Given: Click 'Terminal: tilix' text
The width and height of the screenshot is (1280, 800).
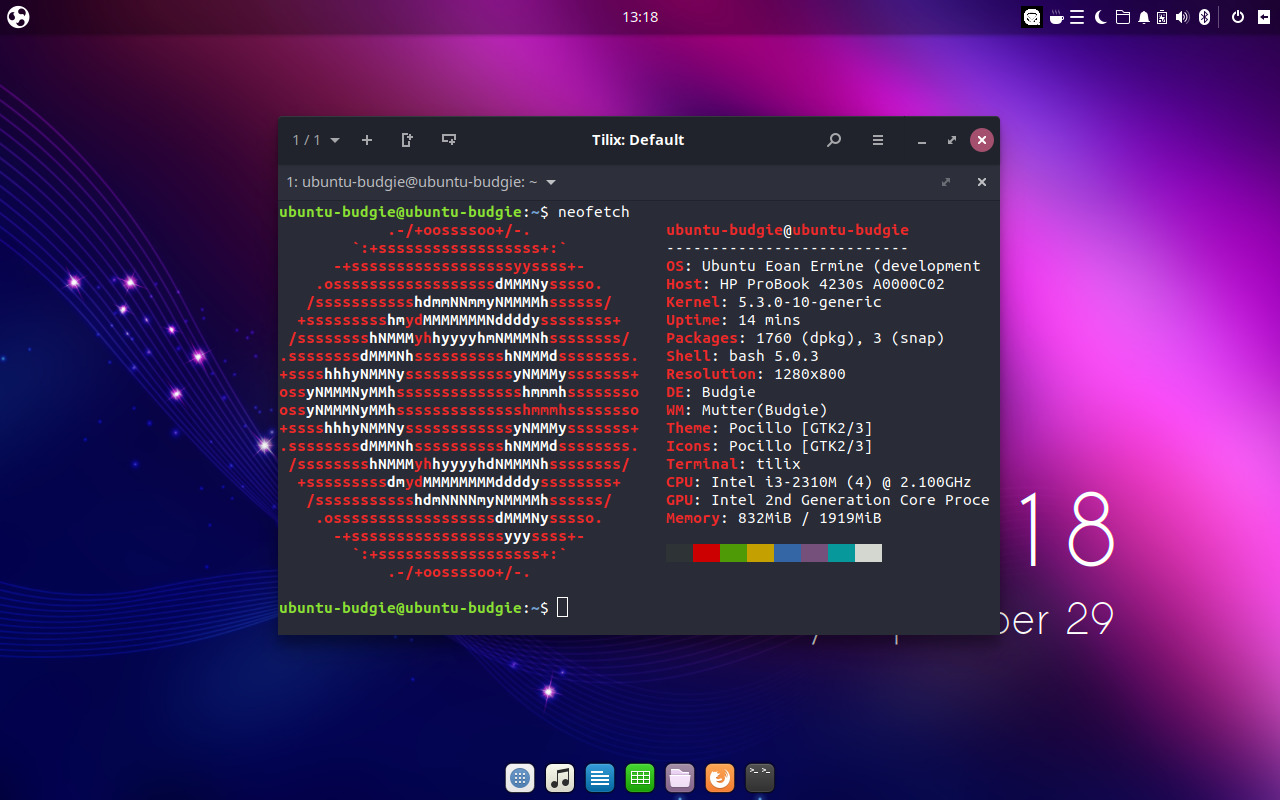Looking at the screenshot, I should [733, 464].
